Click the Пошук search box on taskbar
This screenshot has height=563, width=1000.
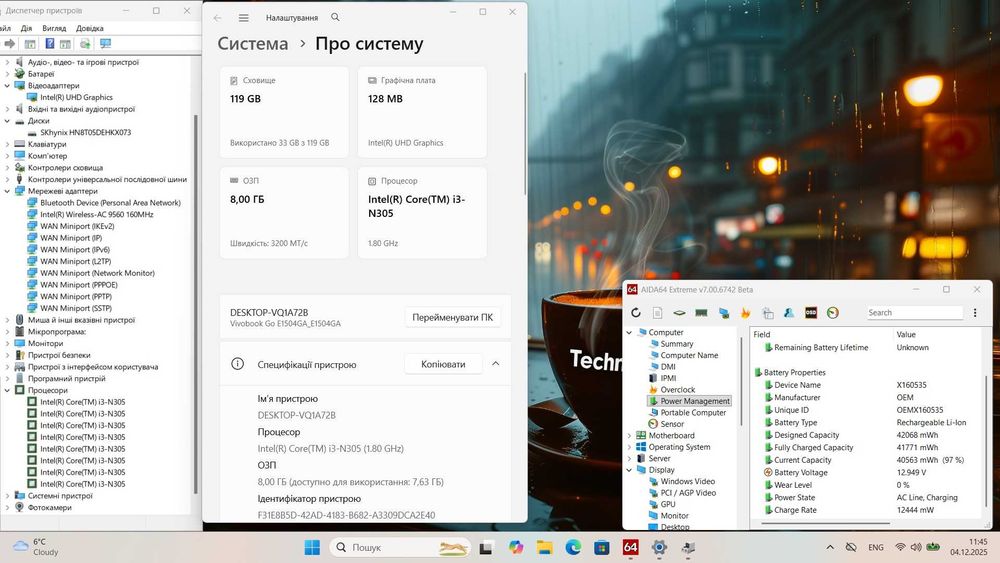[x=401, y=547]
